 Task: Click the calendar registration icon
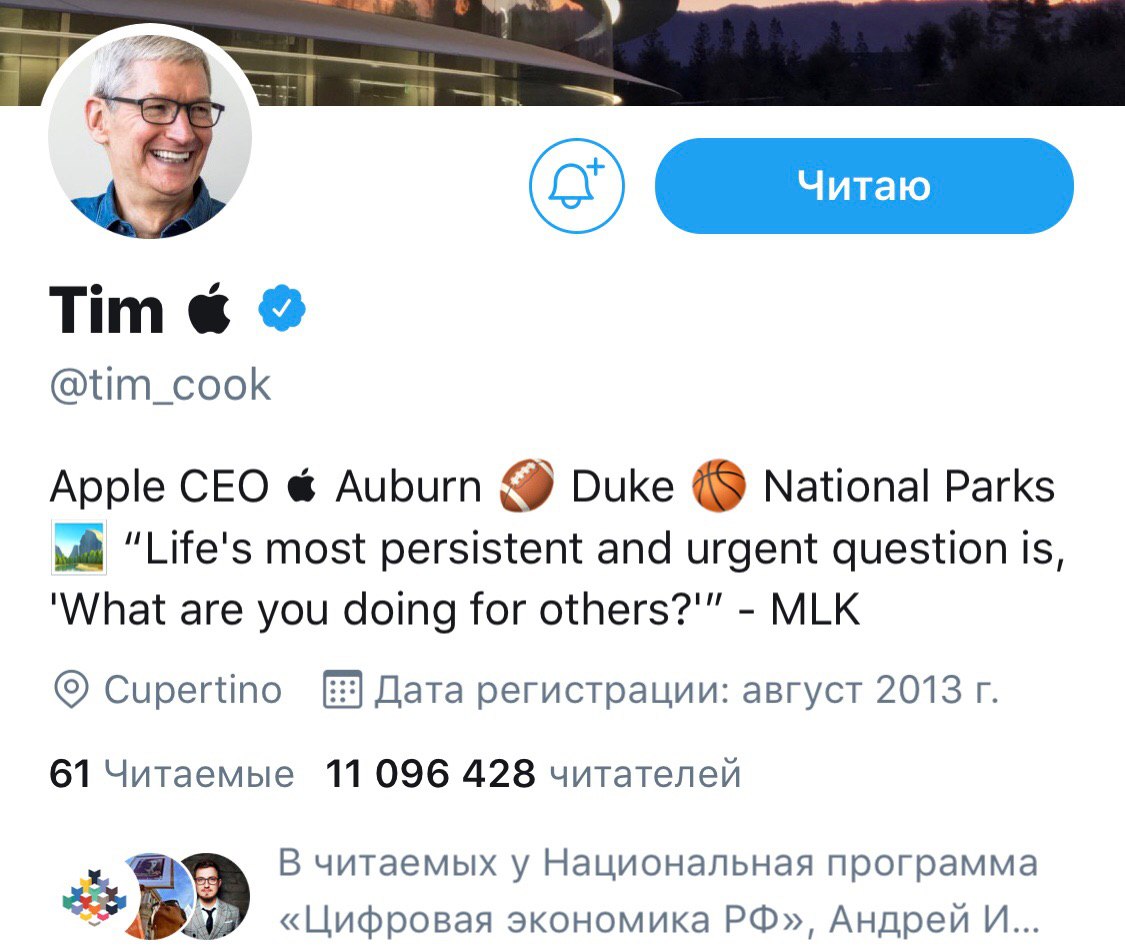tap(342, 690)
